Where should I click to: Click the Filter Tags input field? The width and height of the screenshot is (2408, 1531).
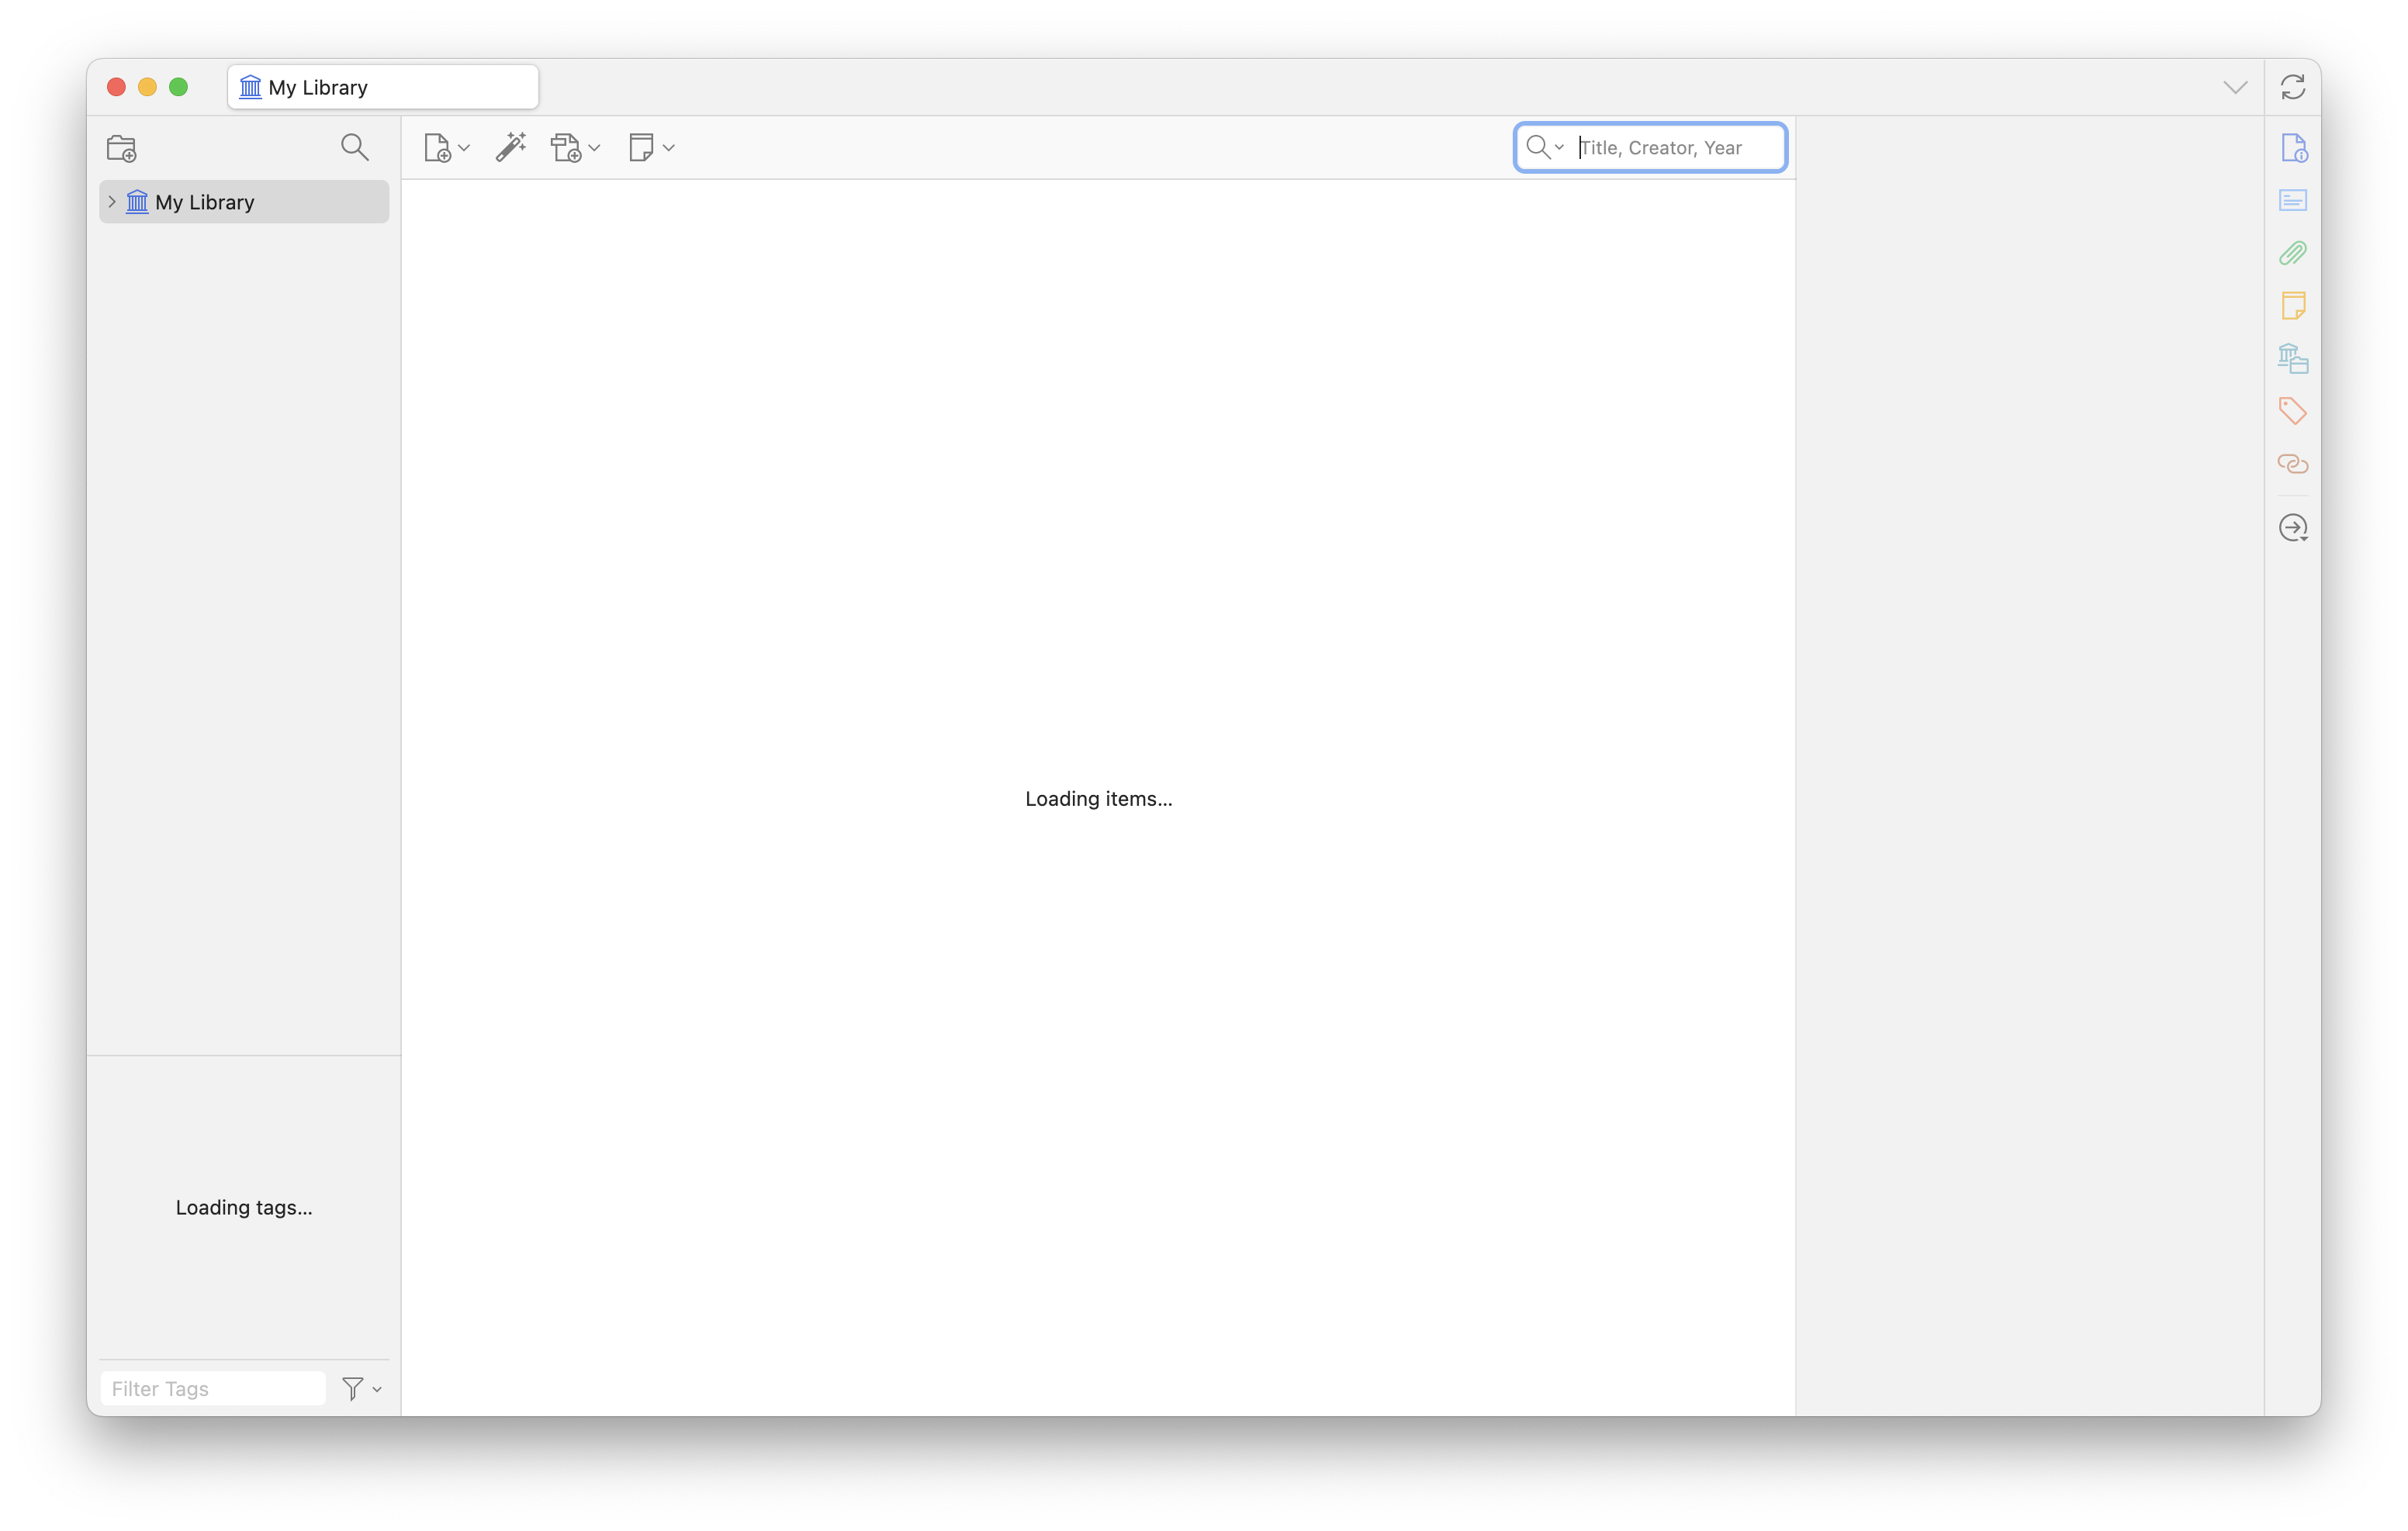[x=213, y=1388]
